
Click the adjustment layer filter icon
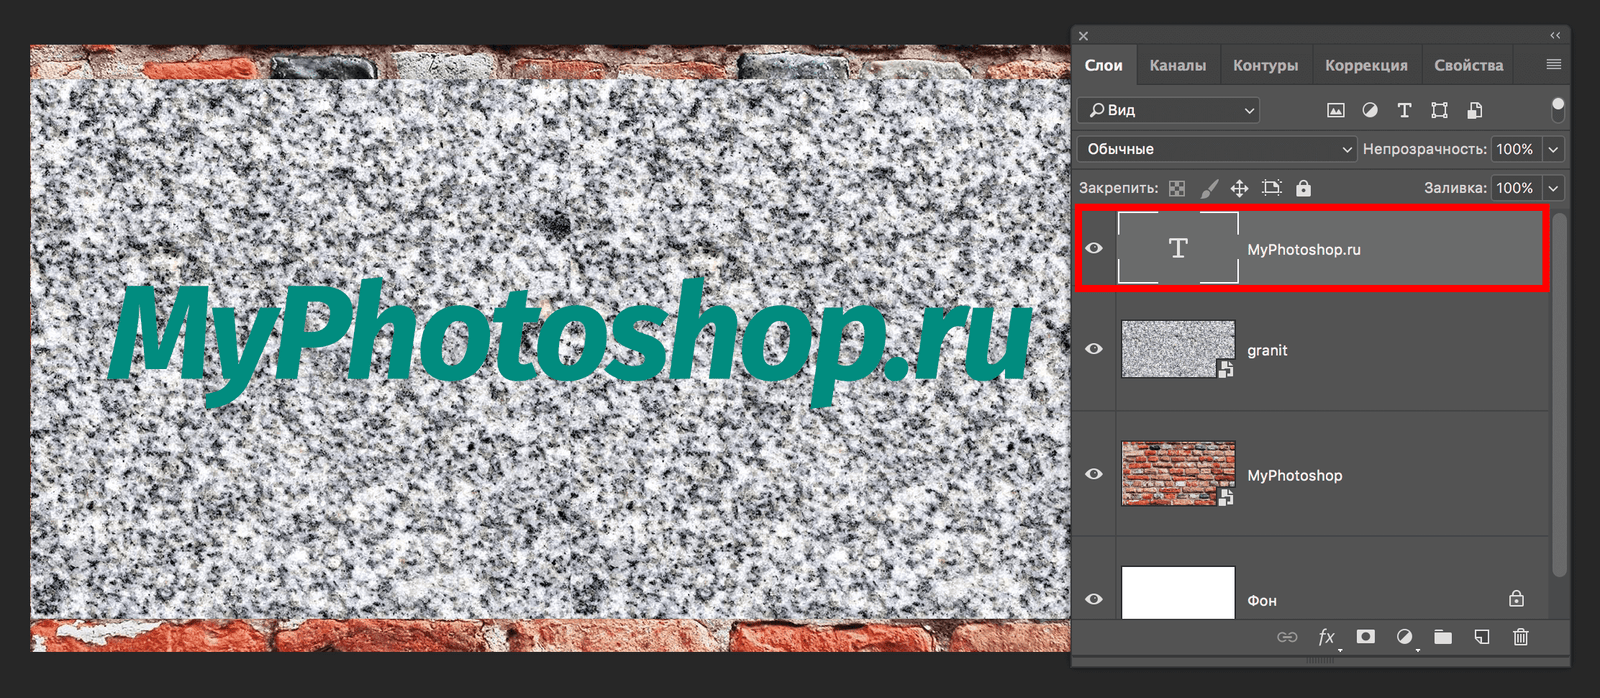click(x=1370, y=110)
